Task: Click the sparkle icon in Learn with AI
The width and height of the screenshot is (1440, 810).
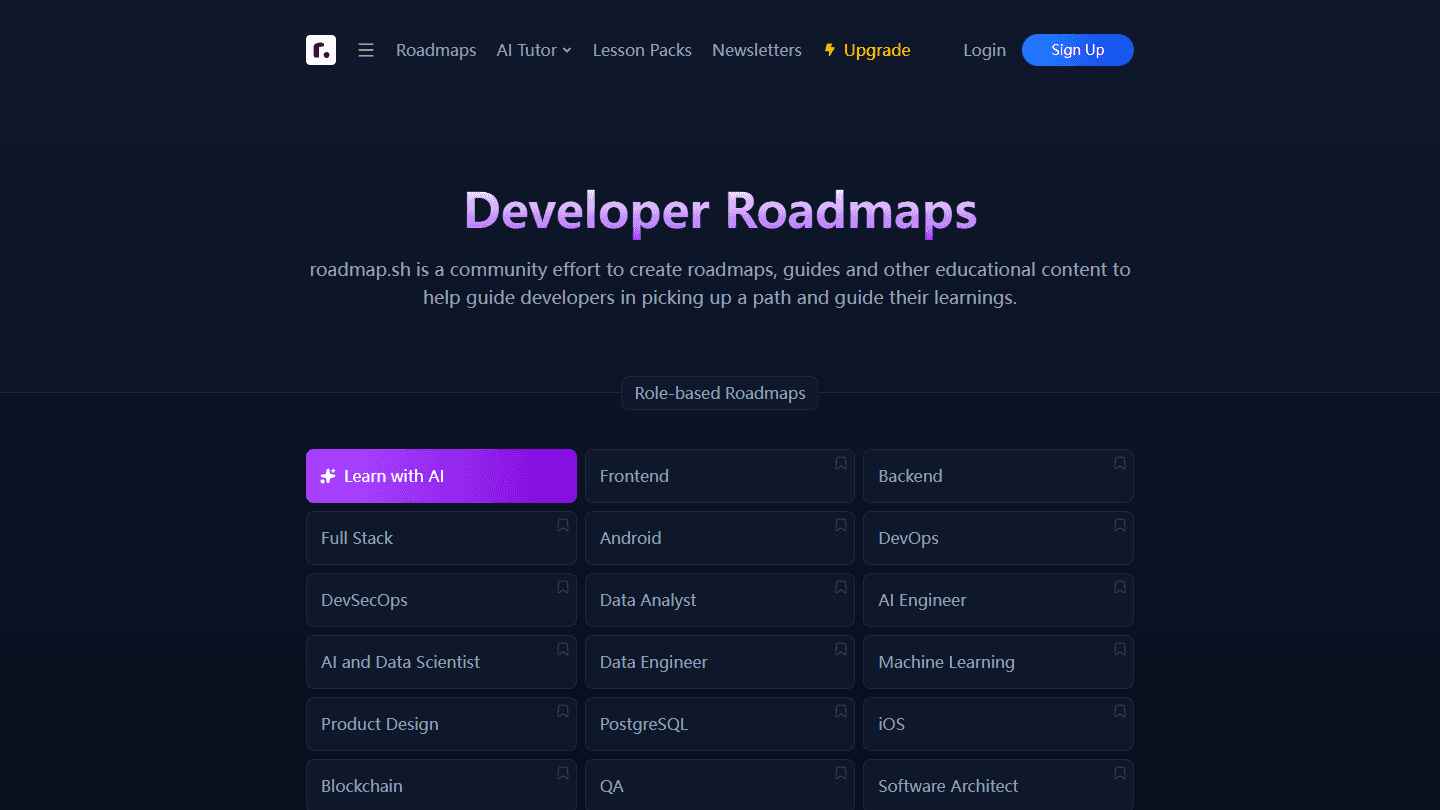Action: pos(328,476)
